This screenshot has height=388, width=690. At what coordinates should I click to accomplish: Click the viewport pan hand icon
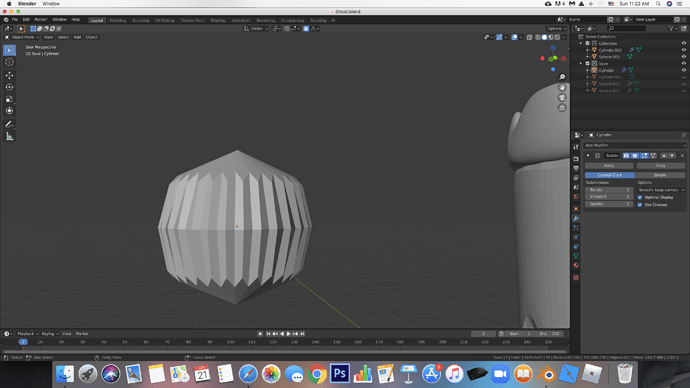click(562, 87)
